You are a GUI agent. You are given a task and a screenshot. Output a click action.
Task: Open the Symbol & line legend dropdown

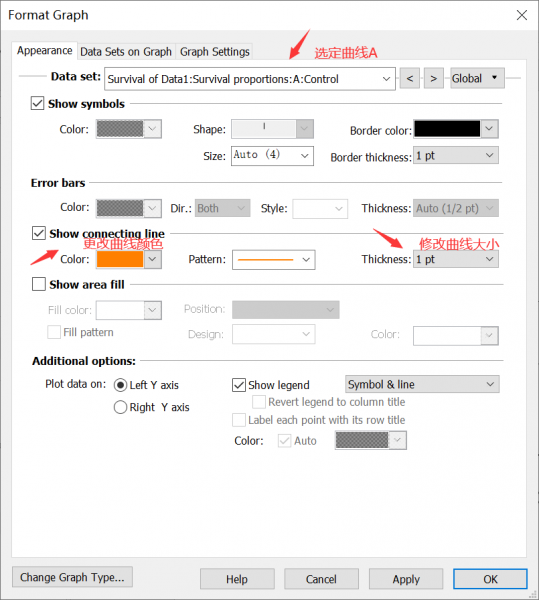[422, 384]
